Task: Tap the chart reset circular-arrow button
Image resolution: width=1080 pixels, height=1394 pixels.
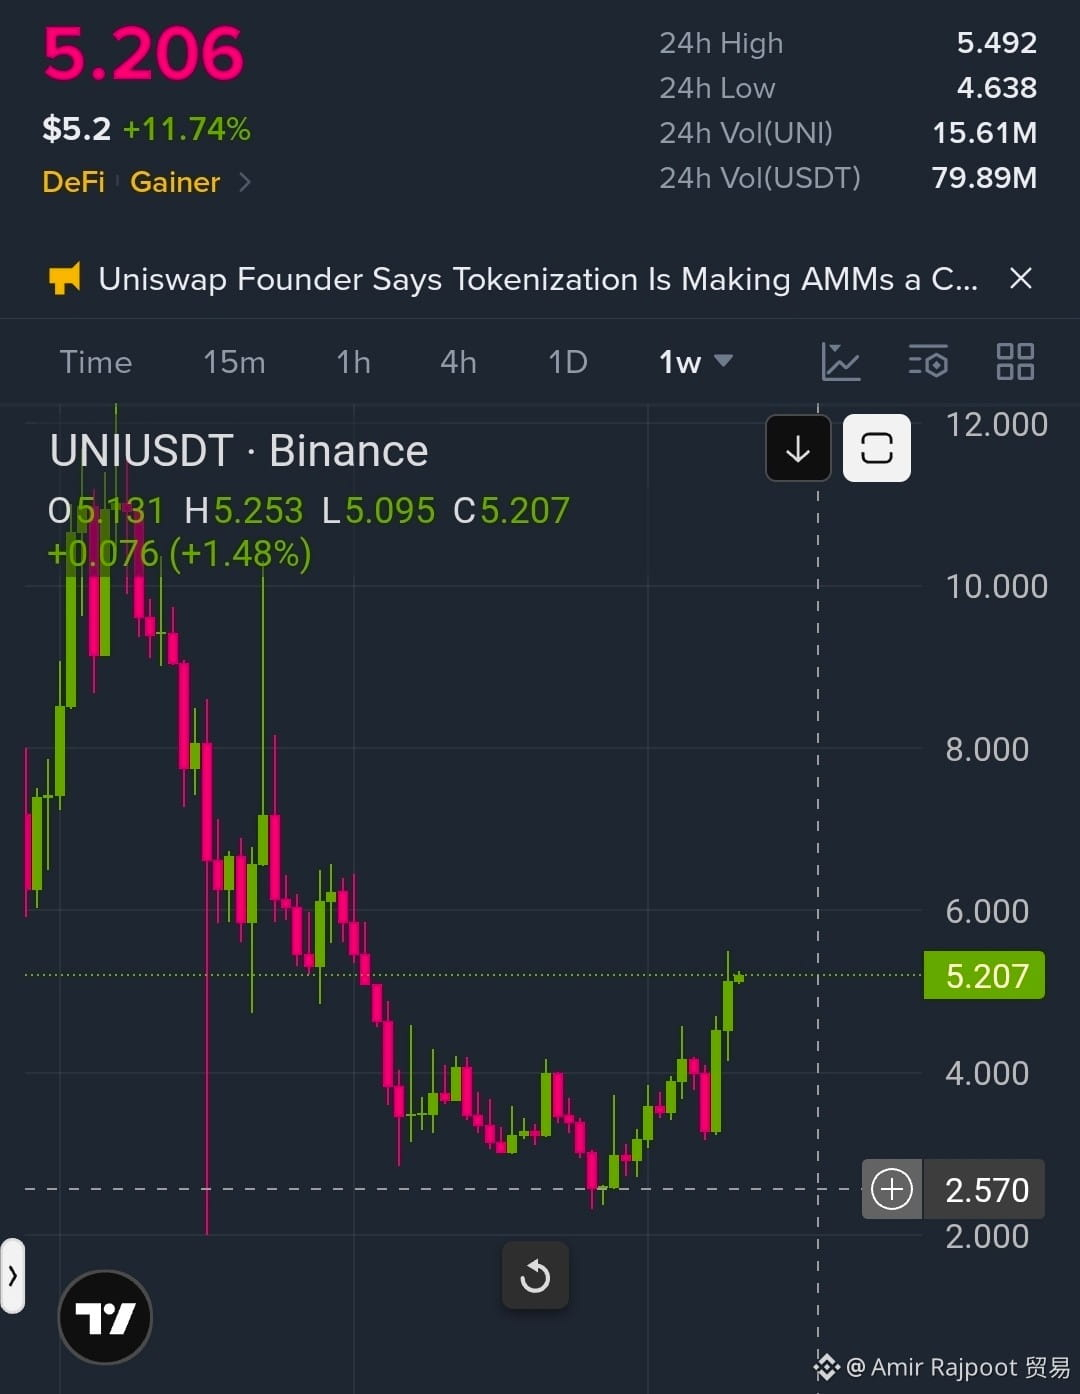Action: pos(535,1276)
